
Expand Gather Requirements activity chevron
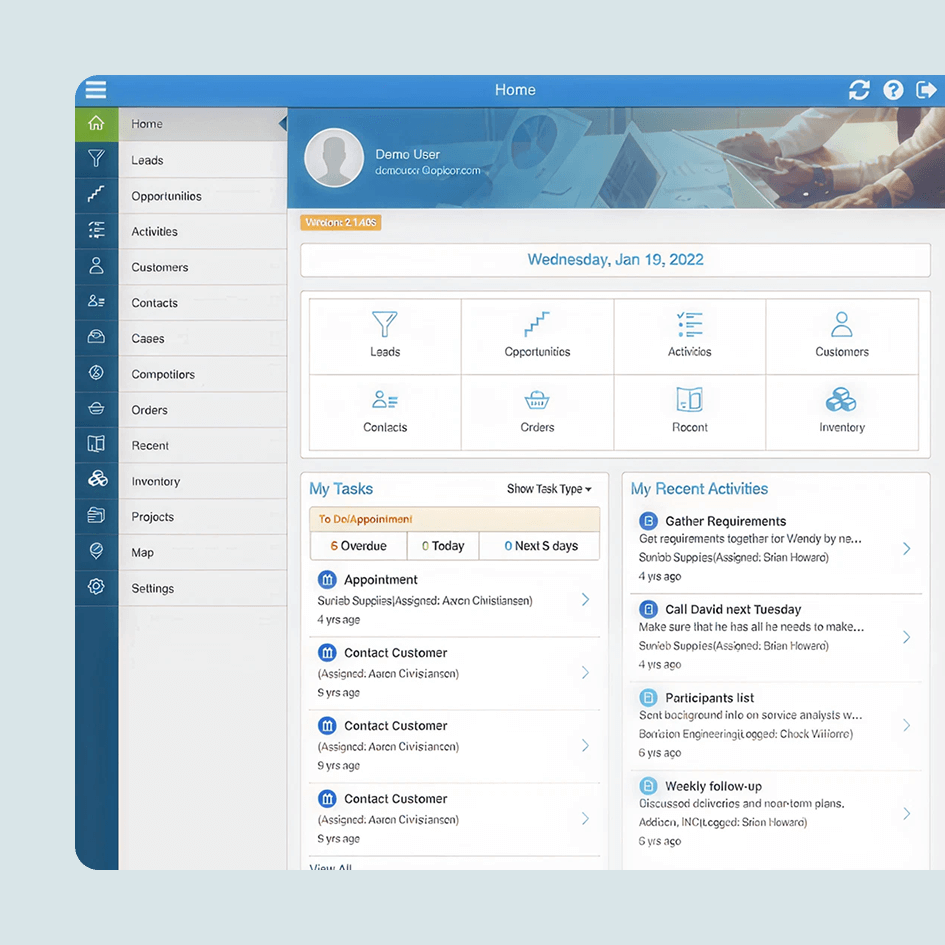click(906, 548)
